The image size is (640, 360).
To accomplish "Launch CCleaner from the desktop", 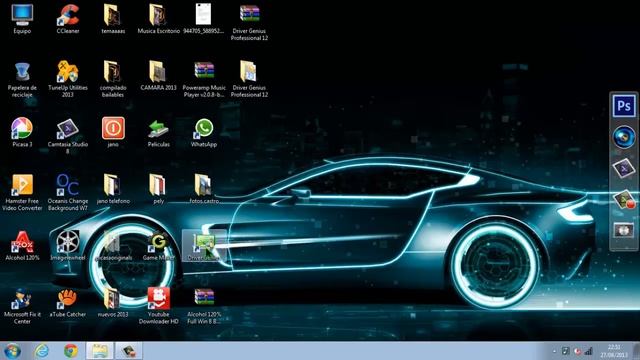I will coord(68,19).
